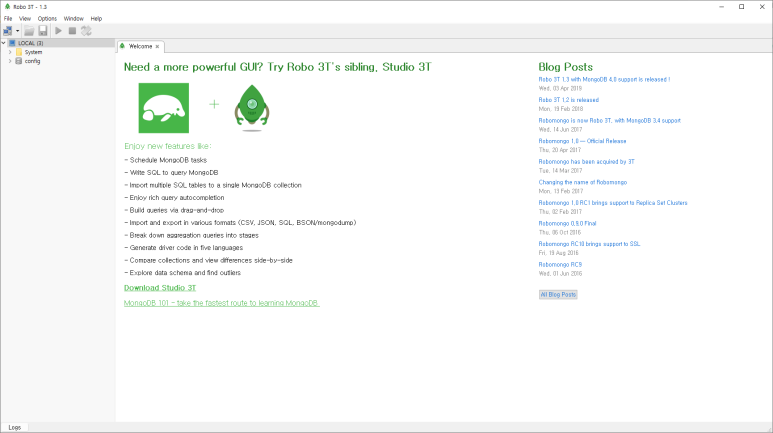
Task: Click 'Generate driver code in five languages' line
Action: click(x=183, y=248)
